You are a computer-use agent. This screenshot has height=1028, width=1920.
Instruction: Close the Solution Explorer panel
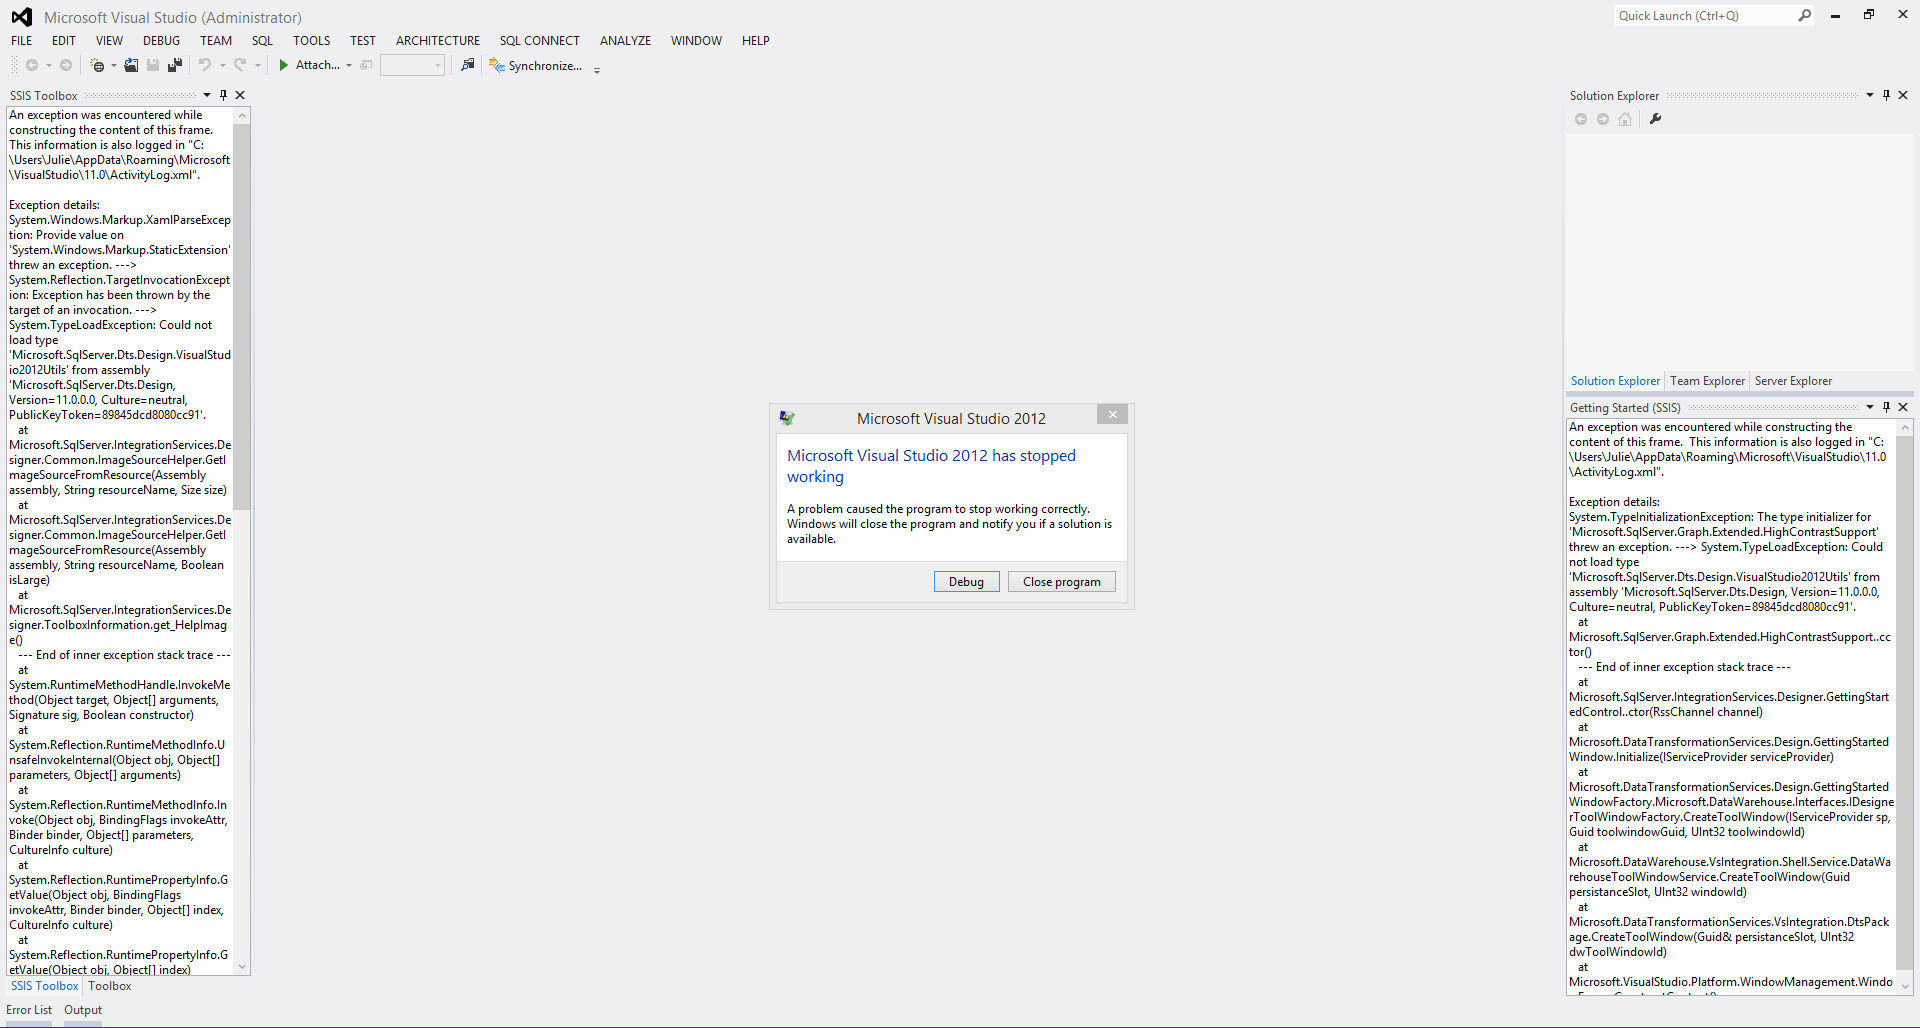tap(1903, 95)
